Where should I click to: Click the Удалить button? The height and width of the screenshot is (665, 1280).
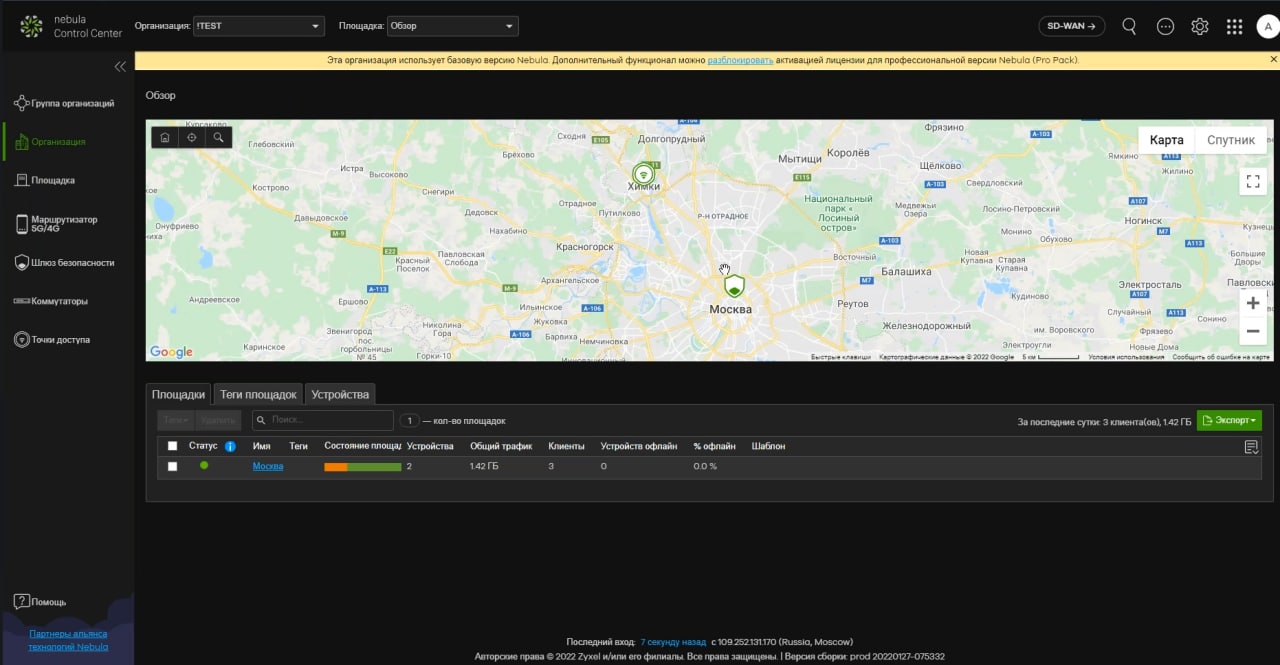click(217, 421)
